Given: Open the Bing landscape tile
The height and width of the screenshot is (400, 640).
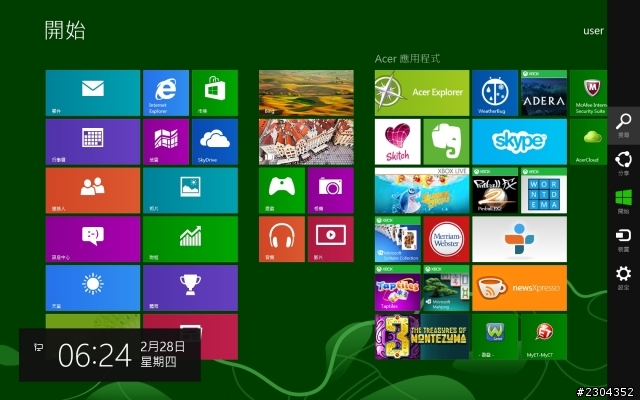Looking at the screenshot, I should pyautogui.click(x=306, y=93).
